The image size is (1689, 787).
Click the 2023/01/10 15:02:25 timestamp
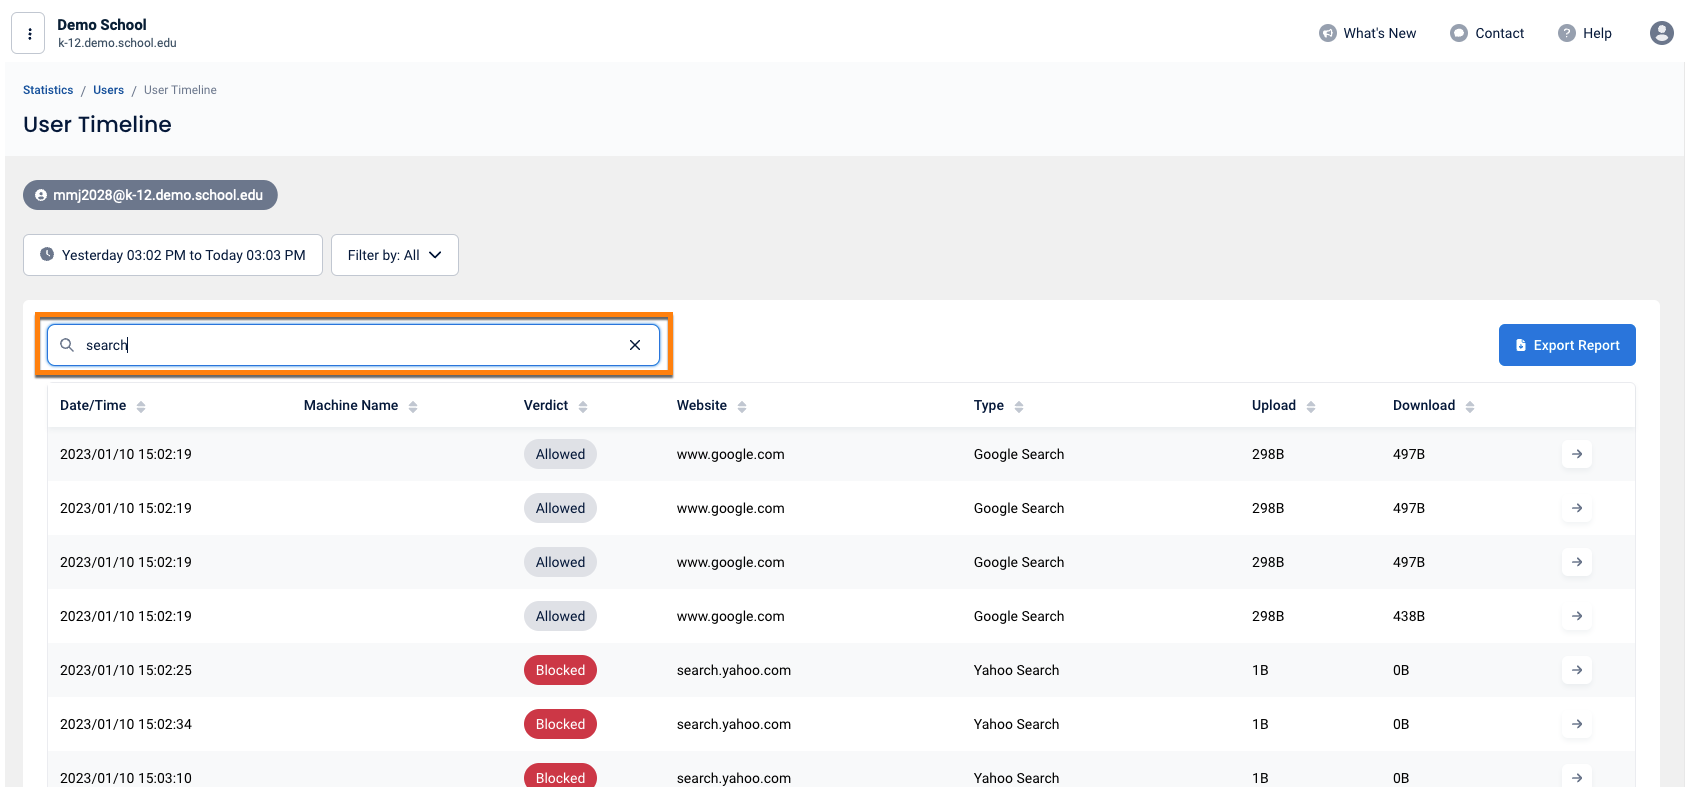tap(126, 670)
